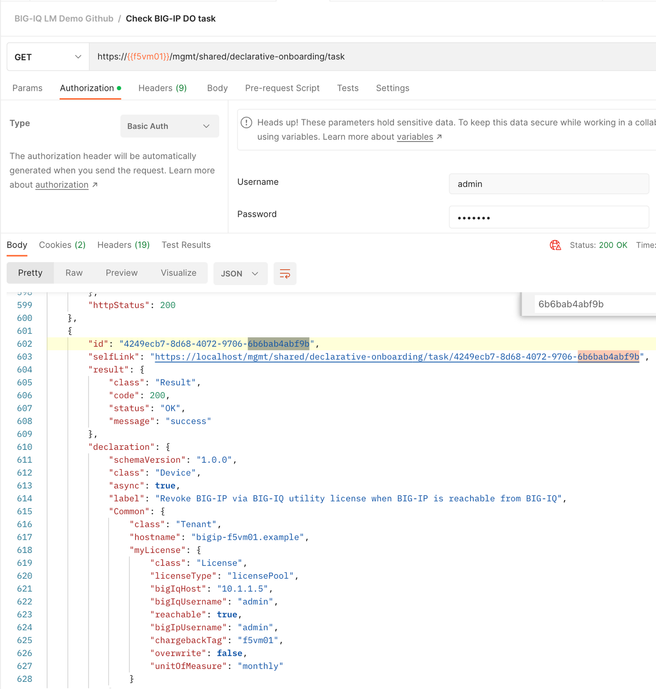Open the request Headers (9) tab
This screenshot has height=689, width=656.
coord(162,88)
